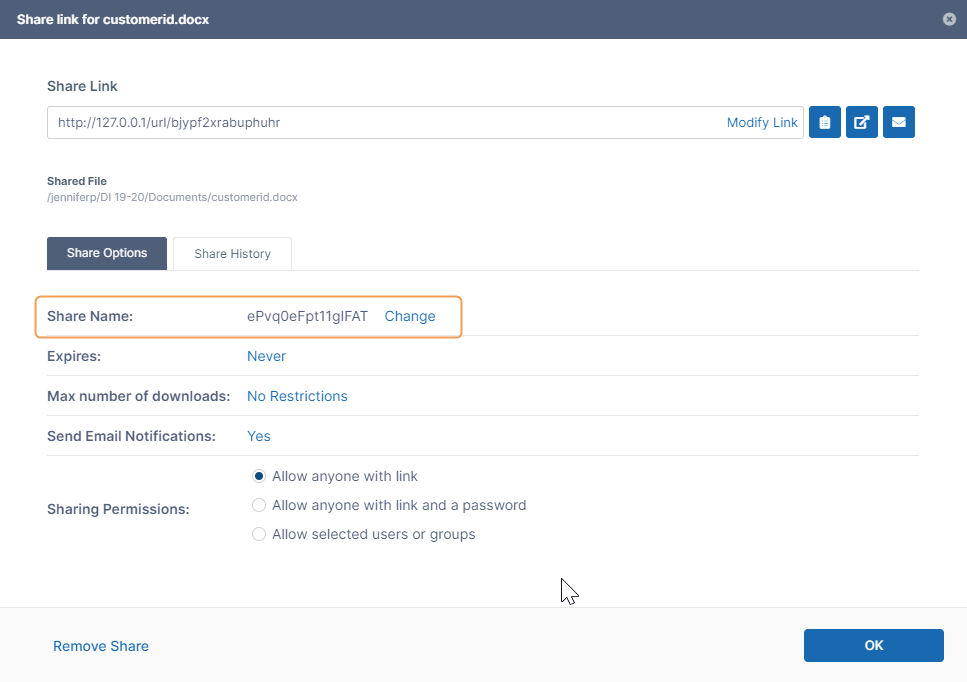Click the shared file path text
The height and width of the screenshot is (682, 967).
click(172, 197)
